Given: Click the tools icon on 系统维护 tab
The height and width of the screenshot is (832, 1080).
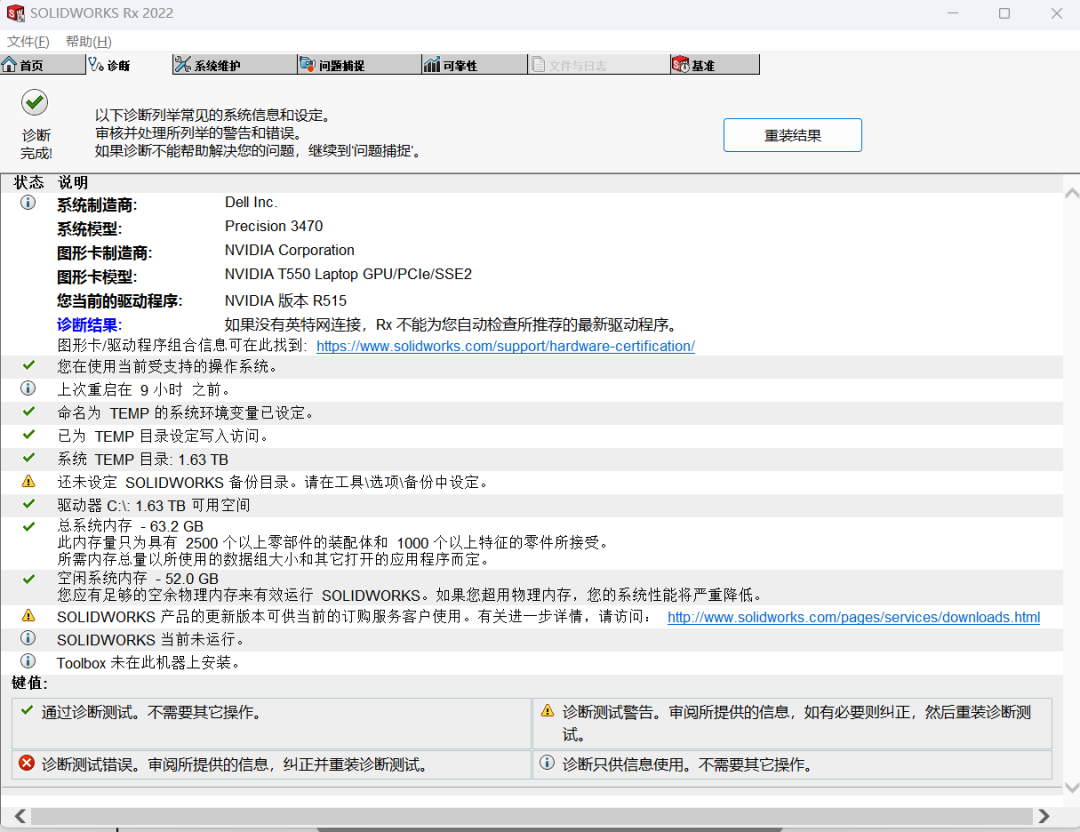Looking at the screenshot, I should click(x=183, y=65).
